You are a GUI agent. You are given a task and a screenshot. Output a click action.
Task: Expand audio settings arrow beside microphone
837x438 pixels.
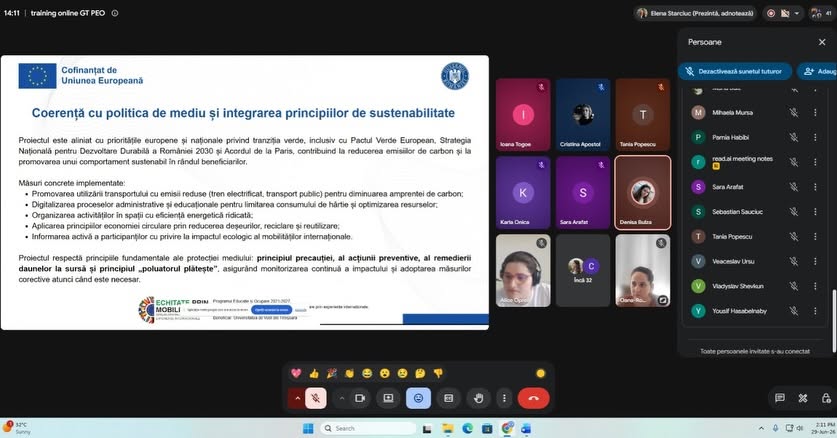[x=297, y=398]
